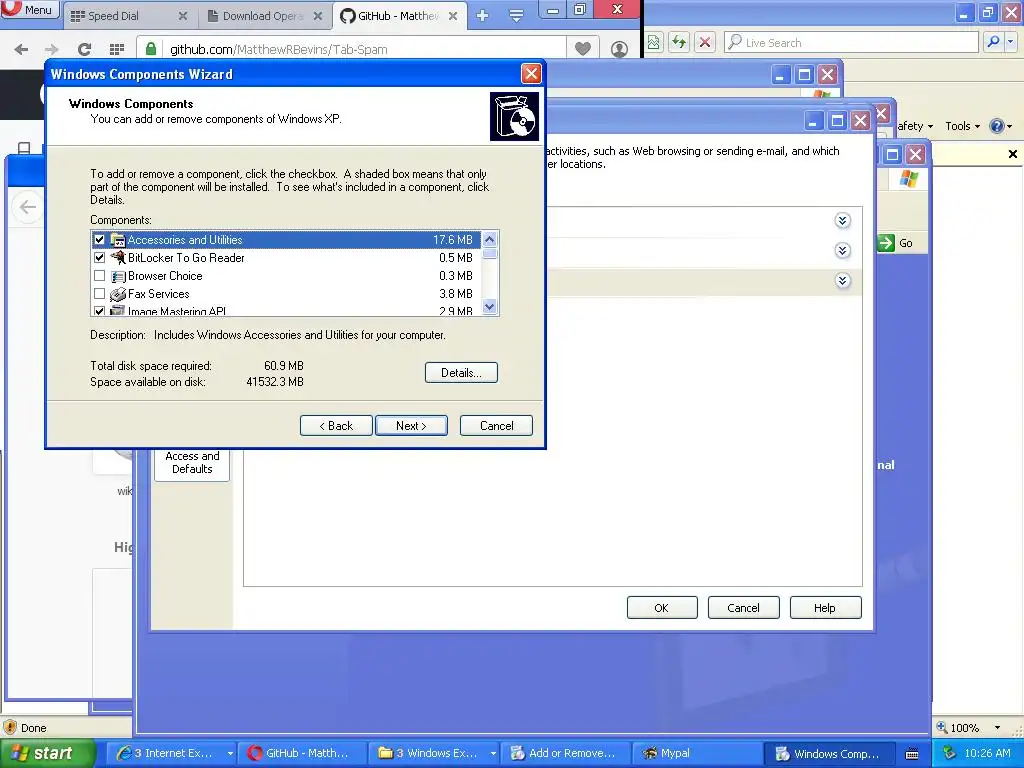Open a new Opera tab with plus icon
The image size is (1024, 768).
[x=482, y=16]
